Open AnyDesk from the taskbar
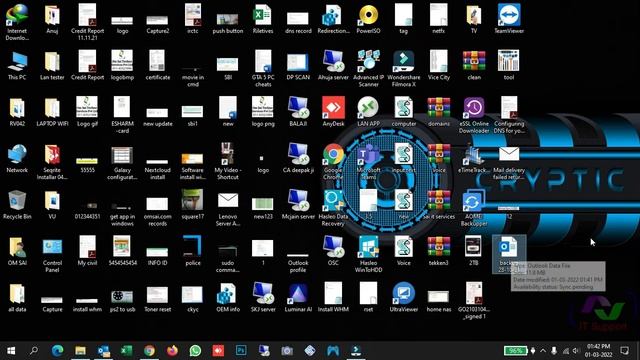 point(218,350)
